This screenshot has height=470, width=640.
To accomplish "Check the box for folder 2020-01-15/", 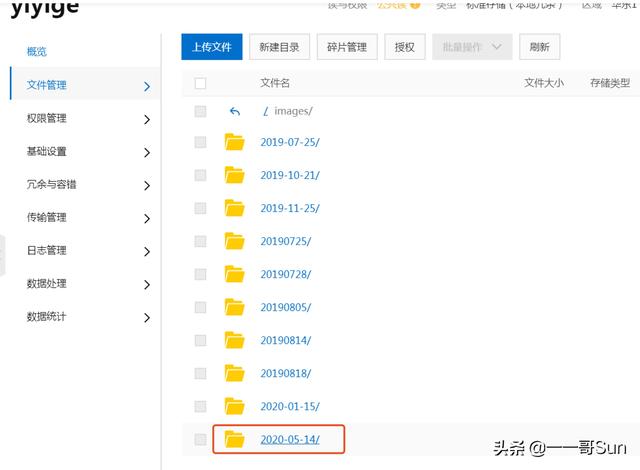I will point(200,407).
